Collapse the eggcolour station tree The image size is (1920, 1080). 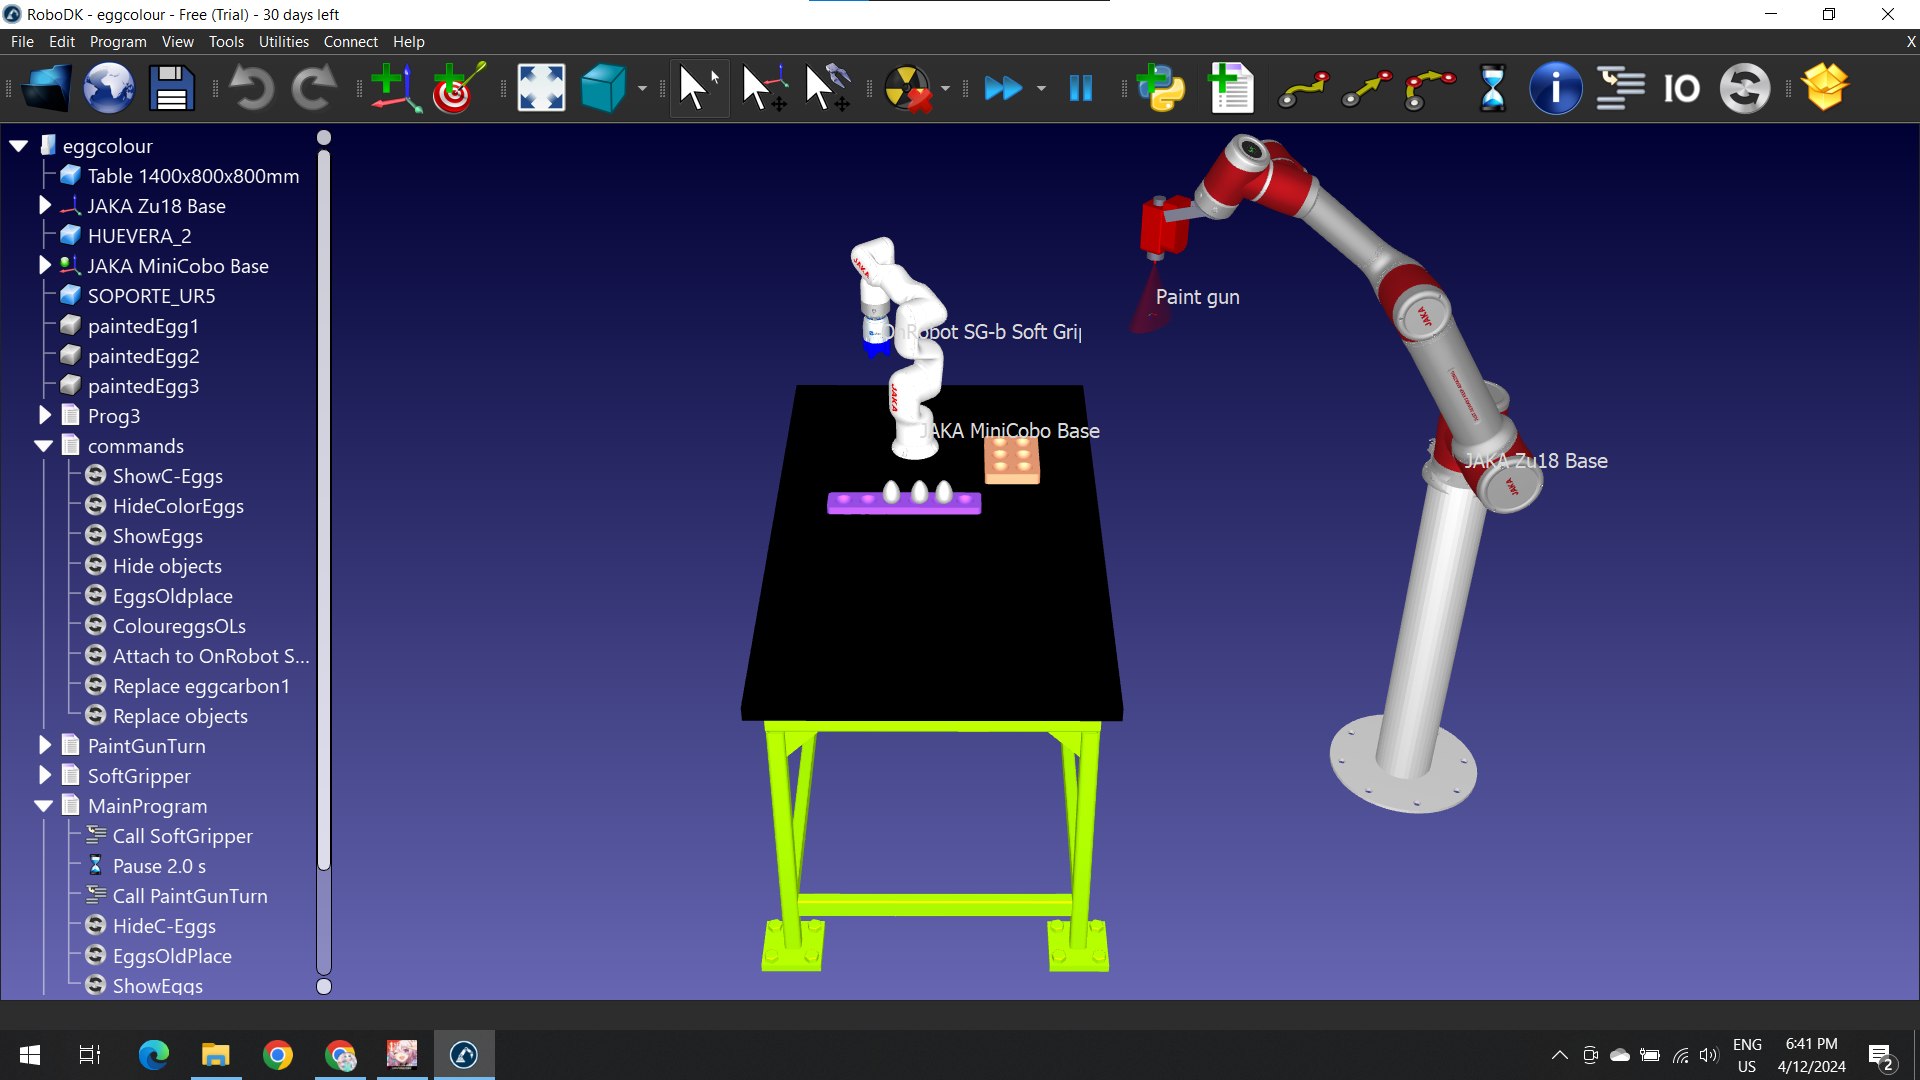(x=19, y=146)
